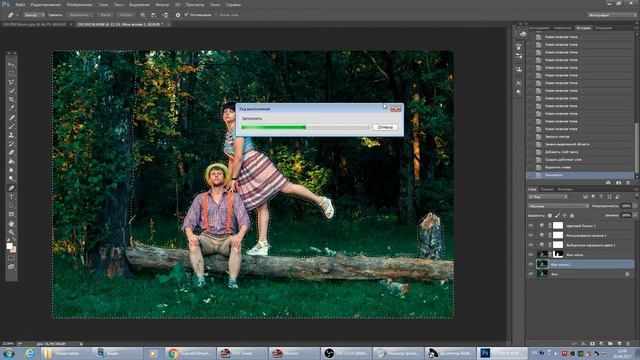Delete current state in History panel
The image size is (640, 360).
click(x=628, y=182)
